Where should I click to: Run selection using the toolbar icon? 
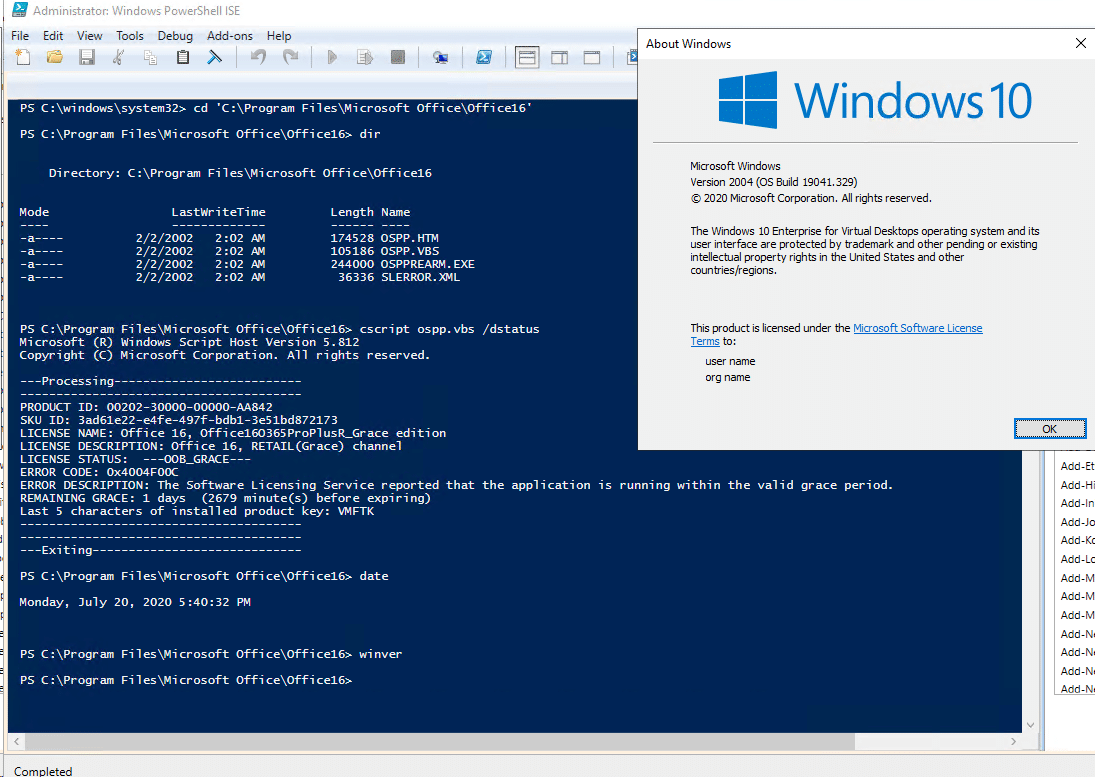365,57
